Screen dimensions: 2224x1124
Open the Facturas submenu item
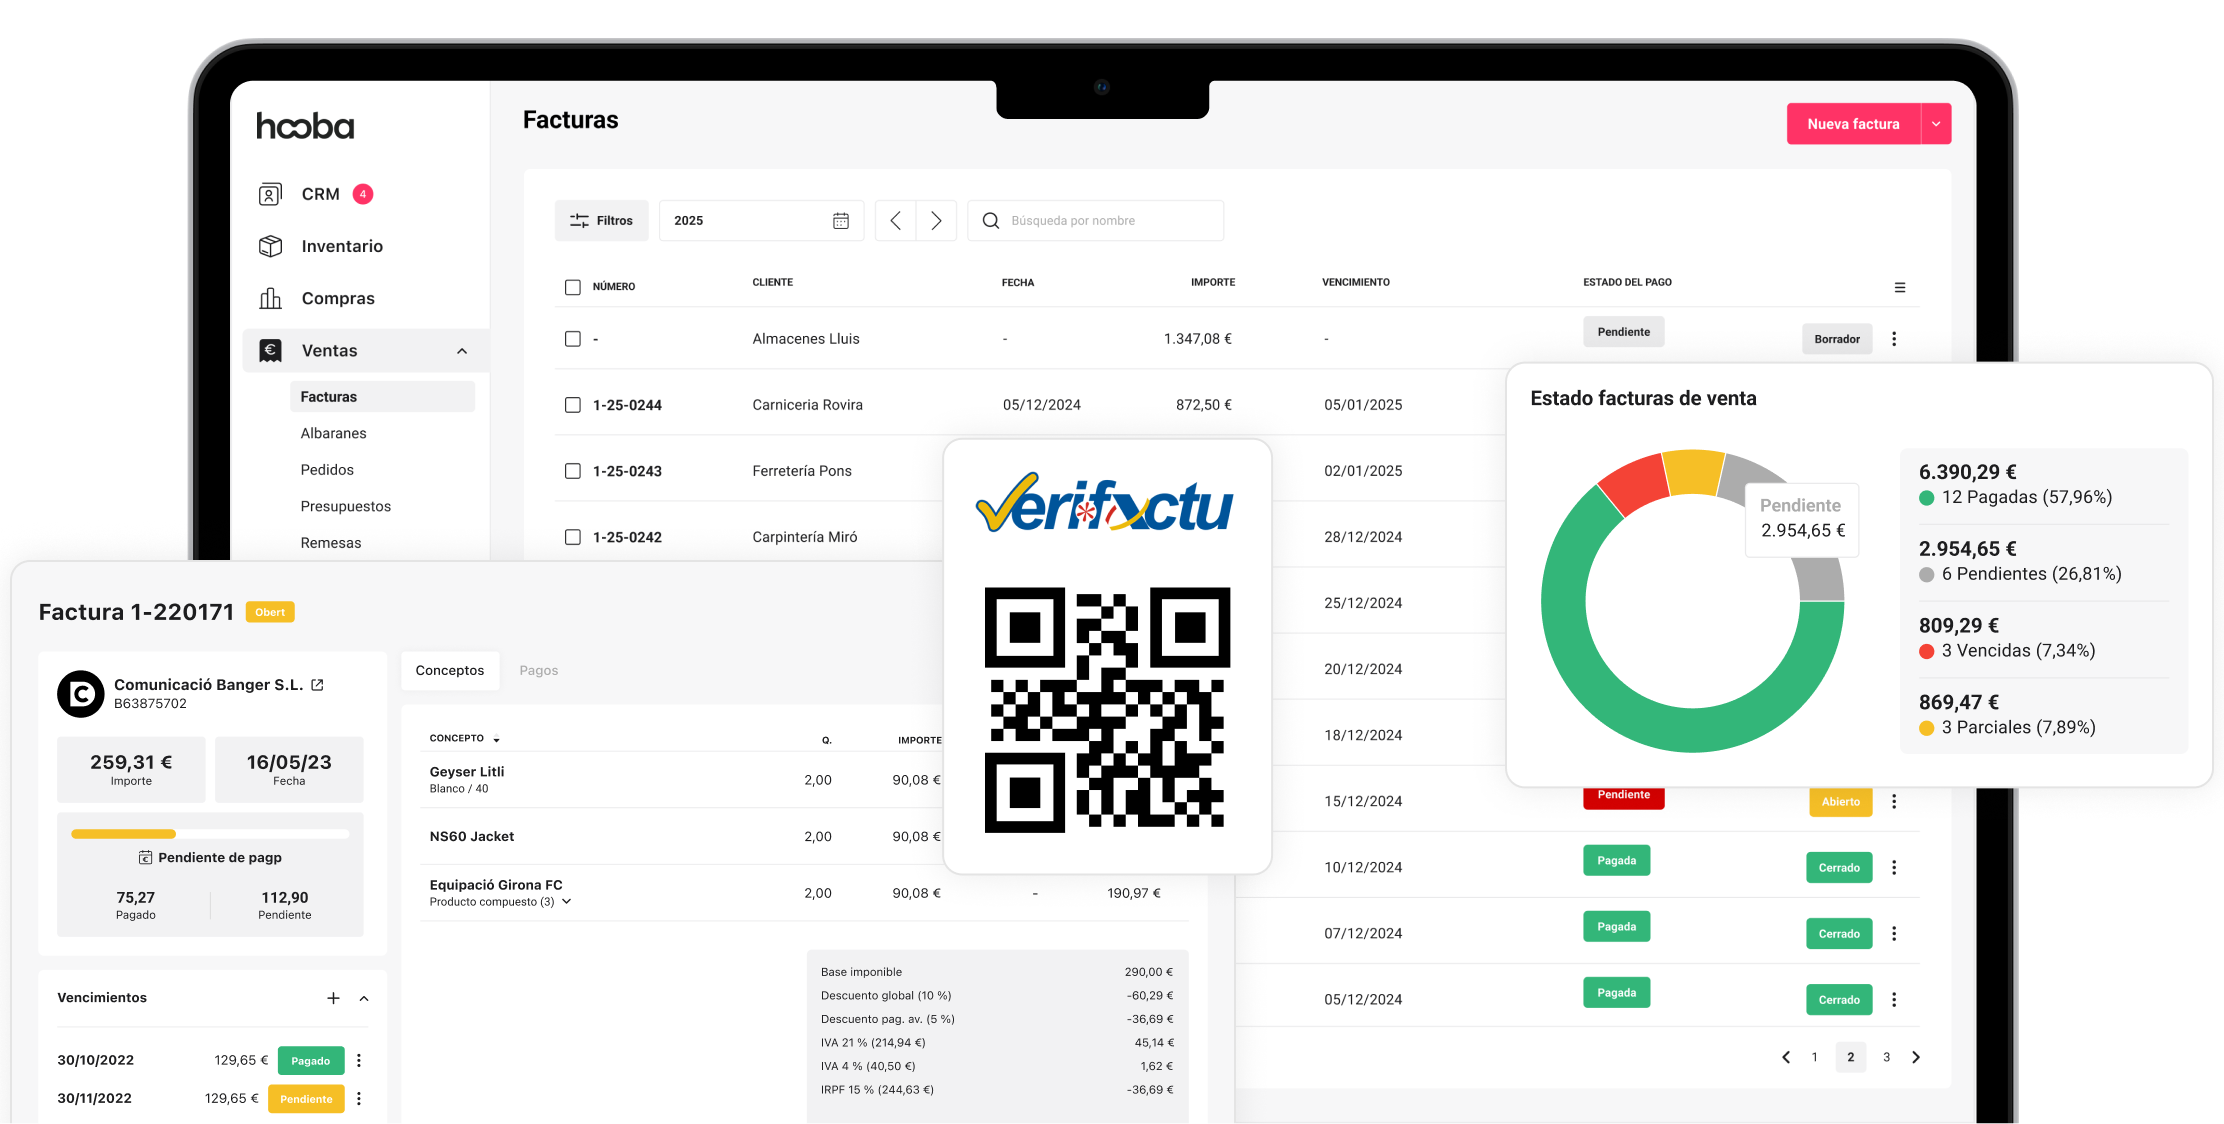tap(382, 397)
